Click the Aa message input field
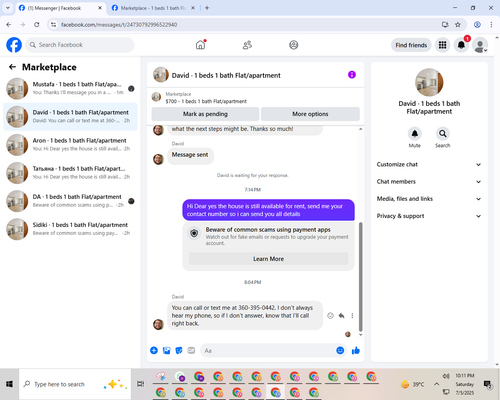This screenshot has height=400, width=500. [x=267, y=350]
